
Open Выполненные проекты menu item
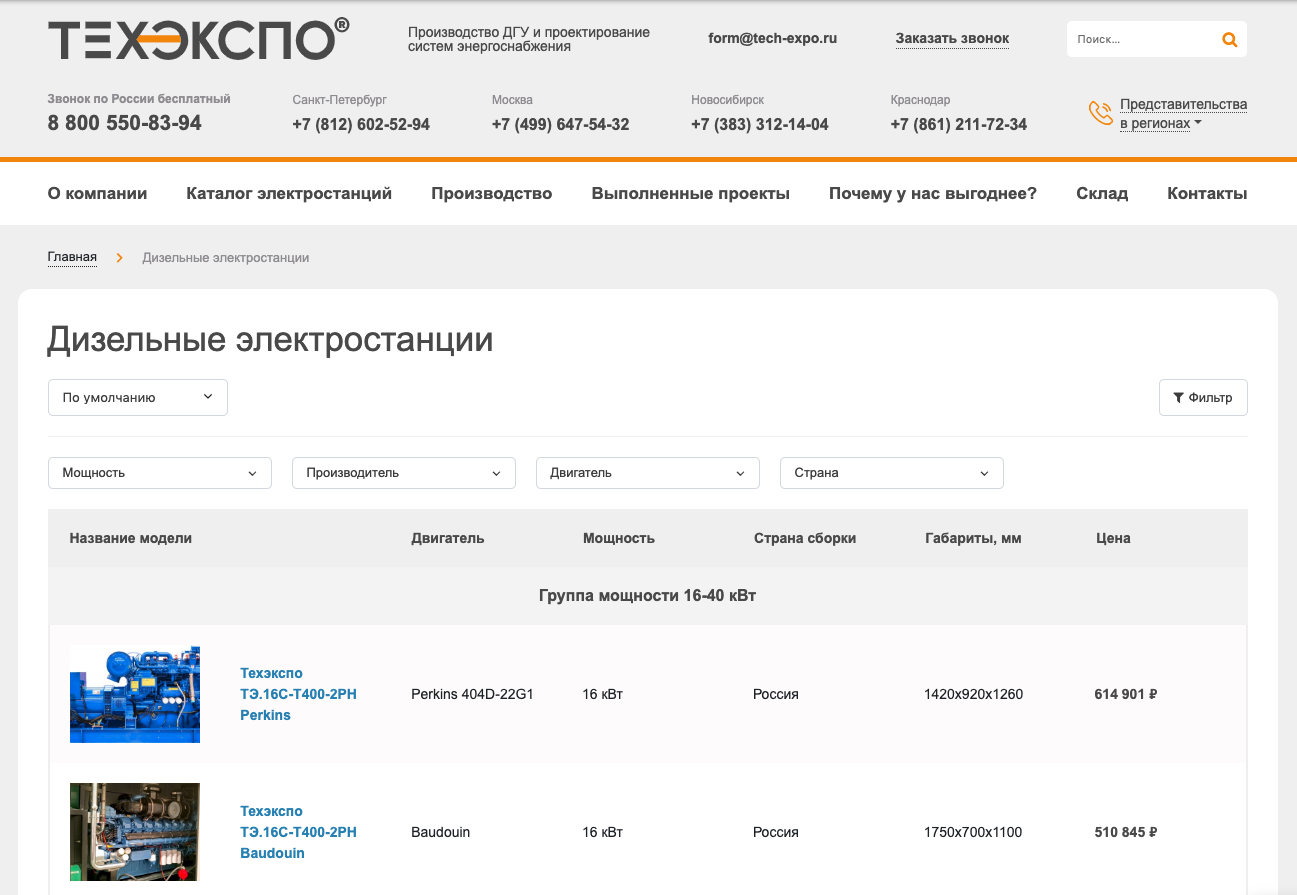[x=691, y=194]
